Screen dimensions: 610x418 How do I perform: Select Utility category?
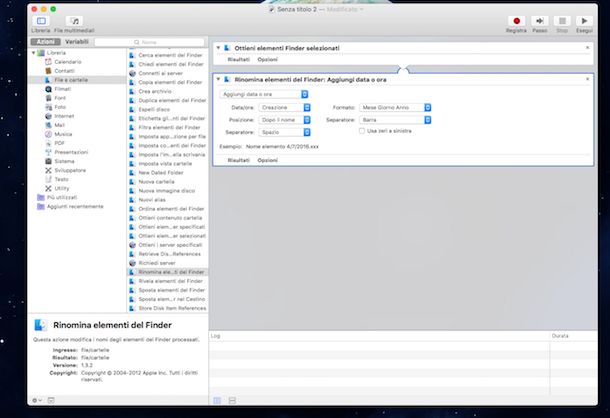click(x=61, y=188)
